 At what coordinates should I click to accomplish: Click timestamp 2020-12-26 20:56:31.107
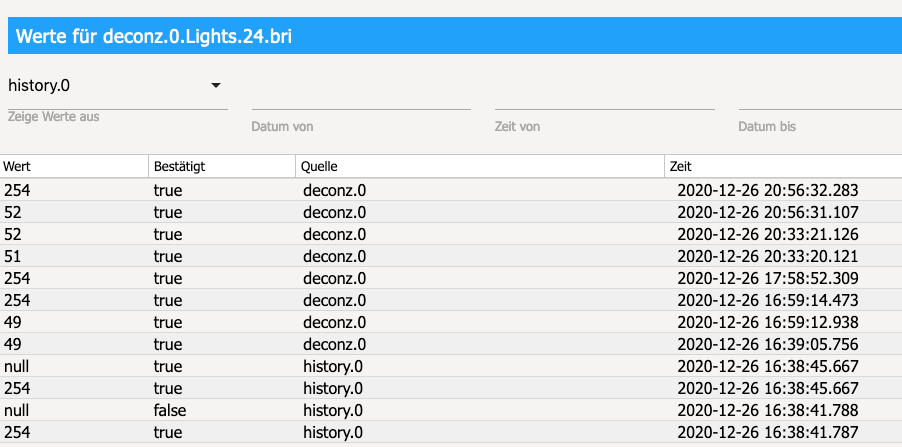(x=768, y=212)
